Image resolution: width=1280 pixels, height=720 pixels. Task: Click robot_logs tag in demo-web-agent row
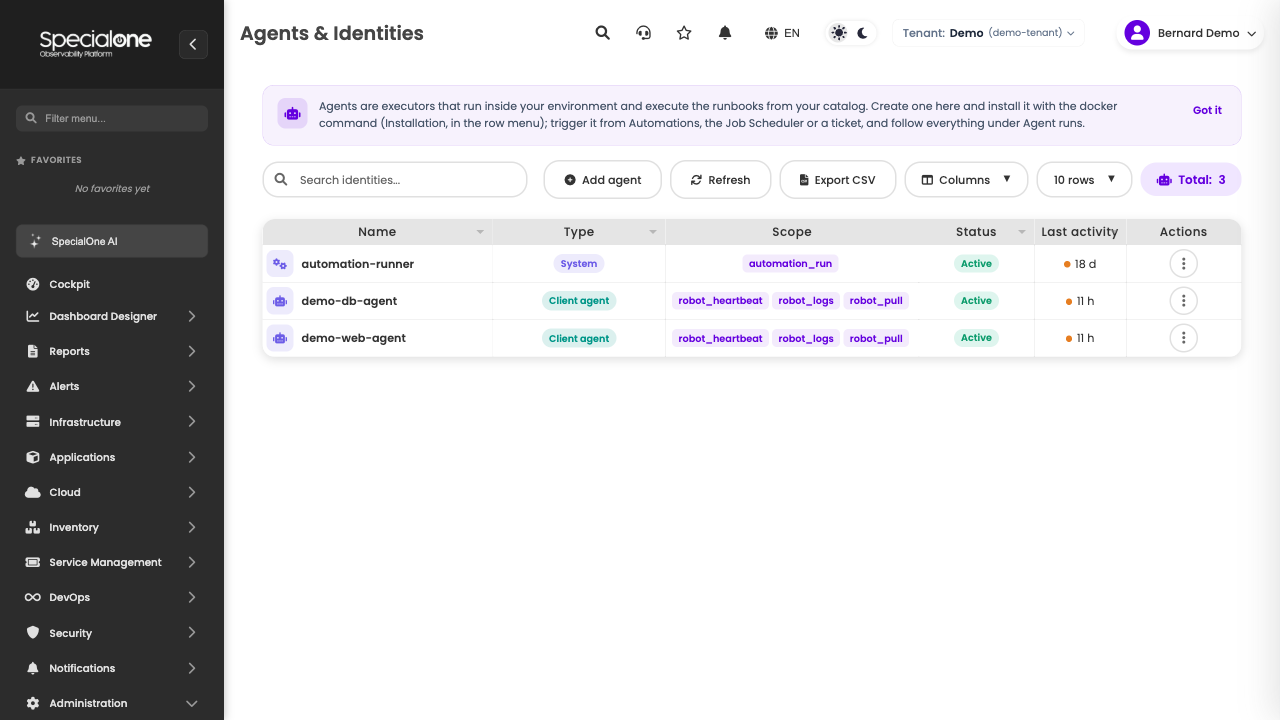coord(806,338)
